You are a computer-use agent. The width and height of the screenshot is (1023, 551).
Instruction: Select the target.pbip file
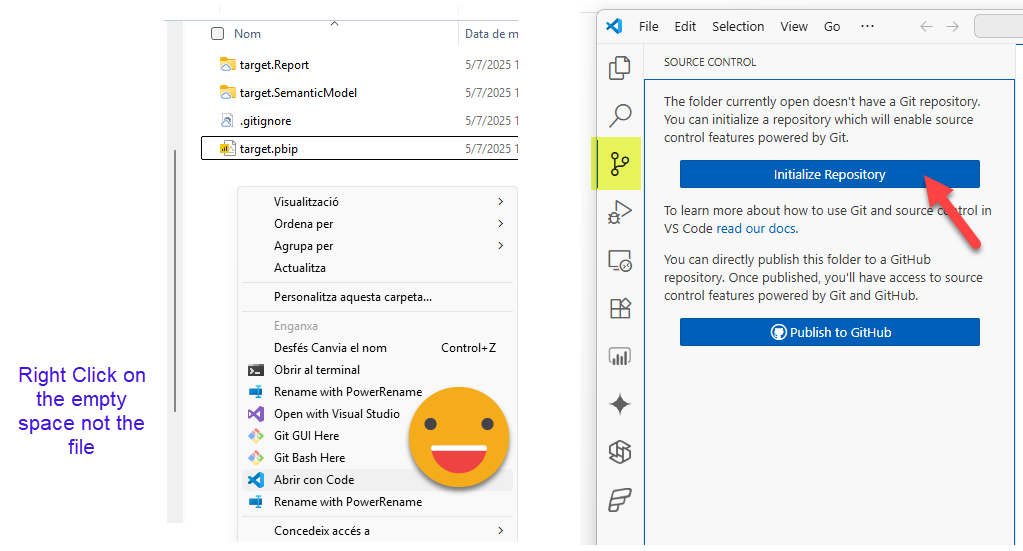[x=269, y=149]
